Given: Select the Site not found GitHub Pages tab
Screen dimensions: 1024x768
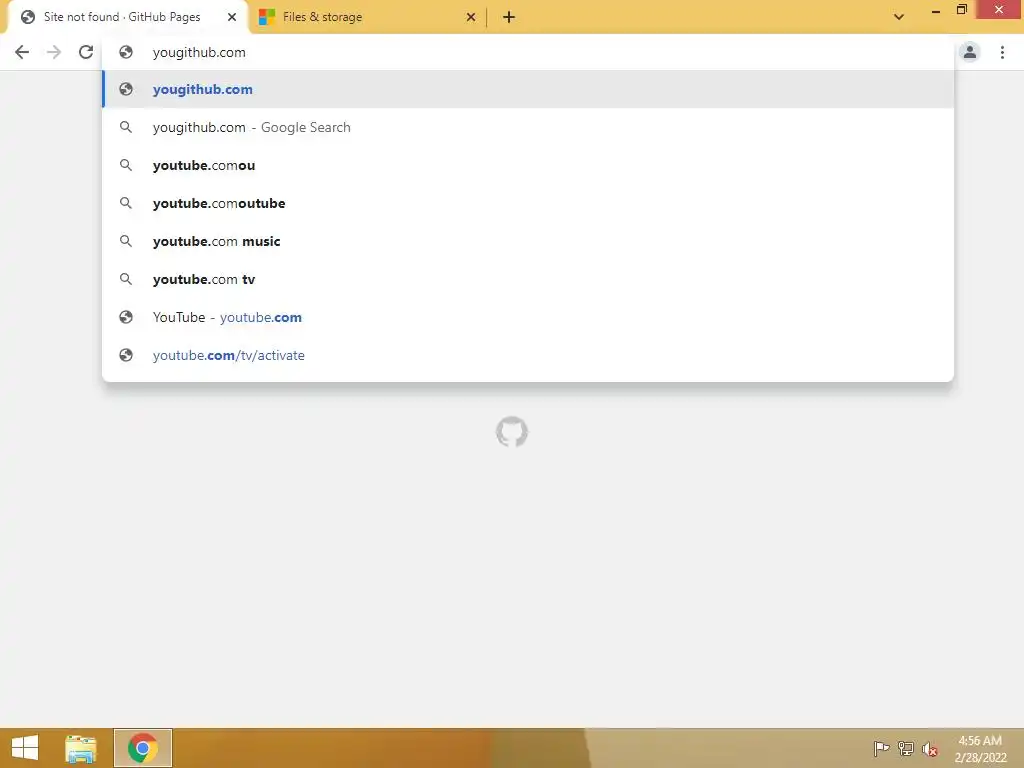Looking at the screenshot, I should click(127, 17).
